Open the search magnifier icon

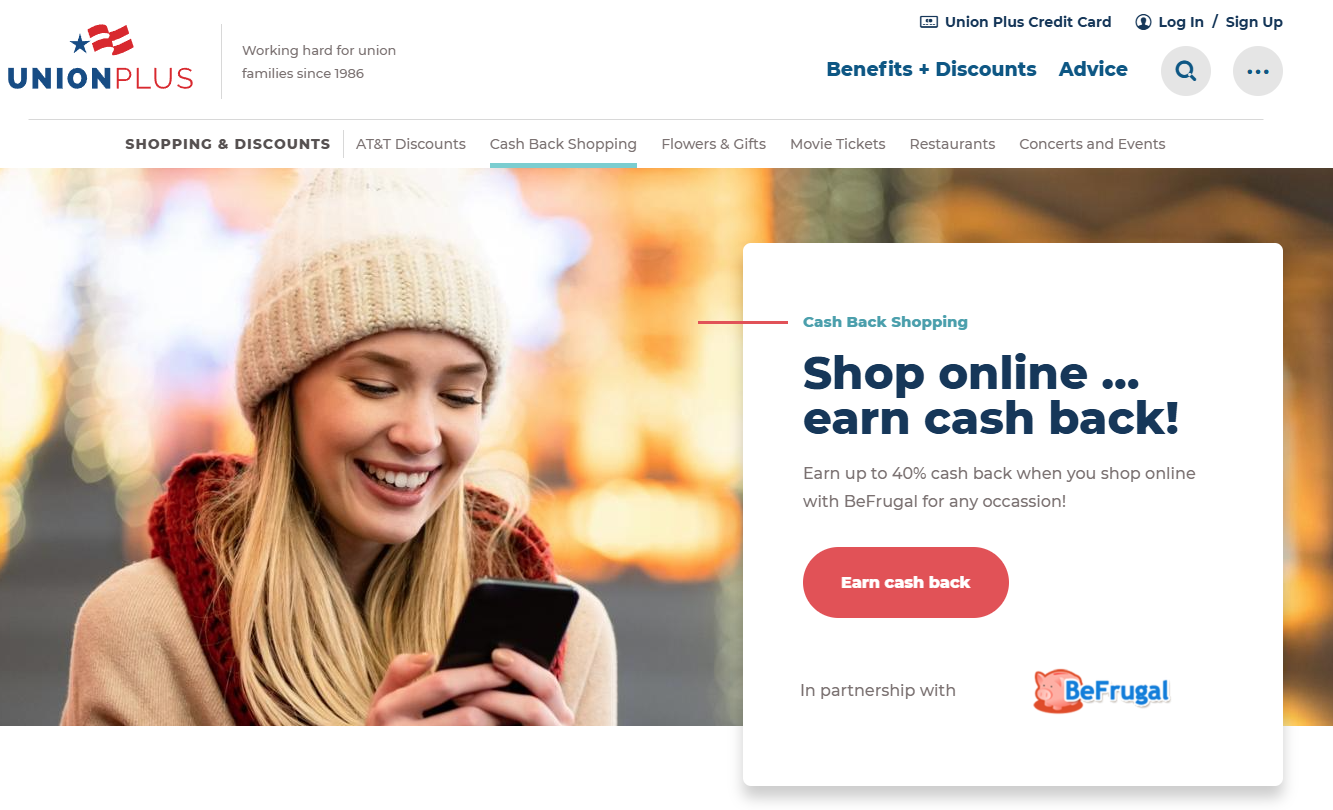[x=1186, y=71]
